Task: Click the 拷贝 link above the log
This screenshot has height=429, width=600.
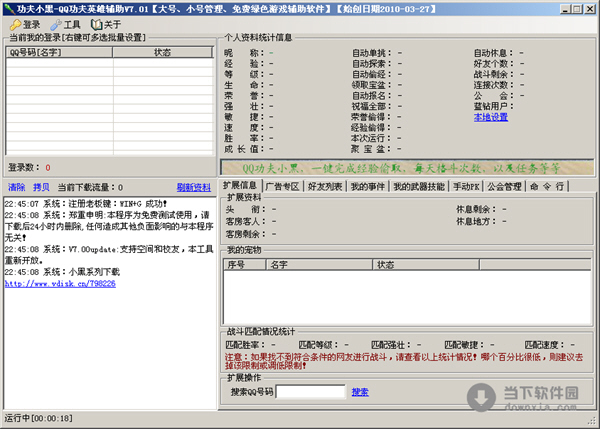Action: [x=41, y=187]
